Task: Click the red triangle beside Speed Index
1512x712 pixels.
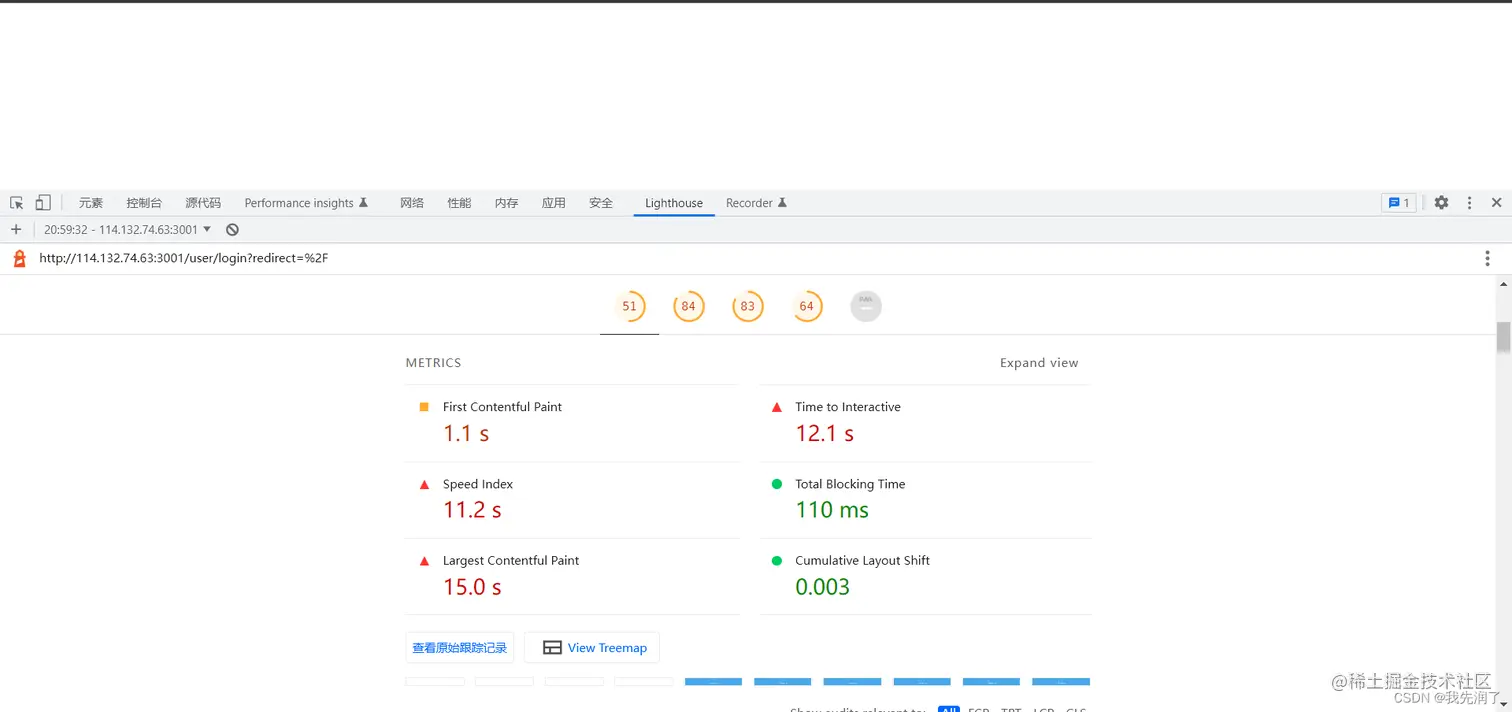Action: pos(424,484)
